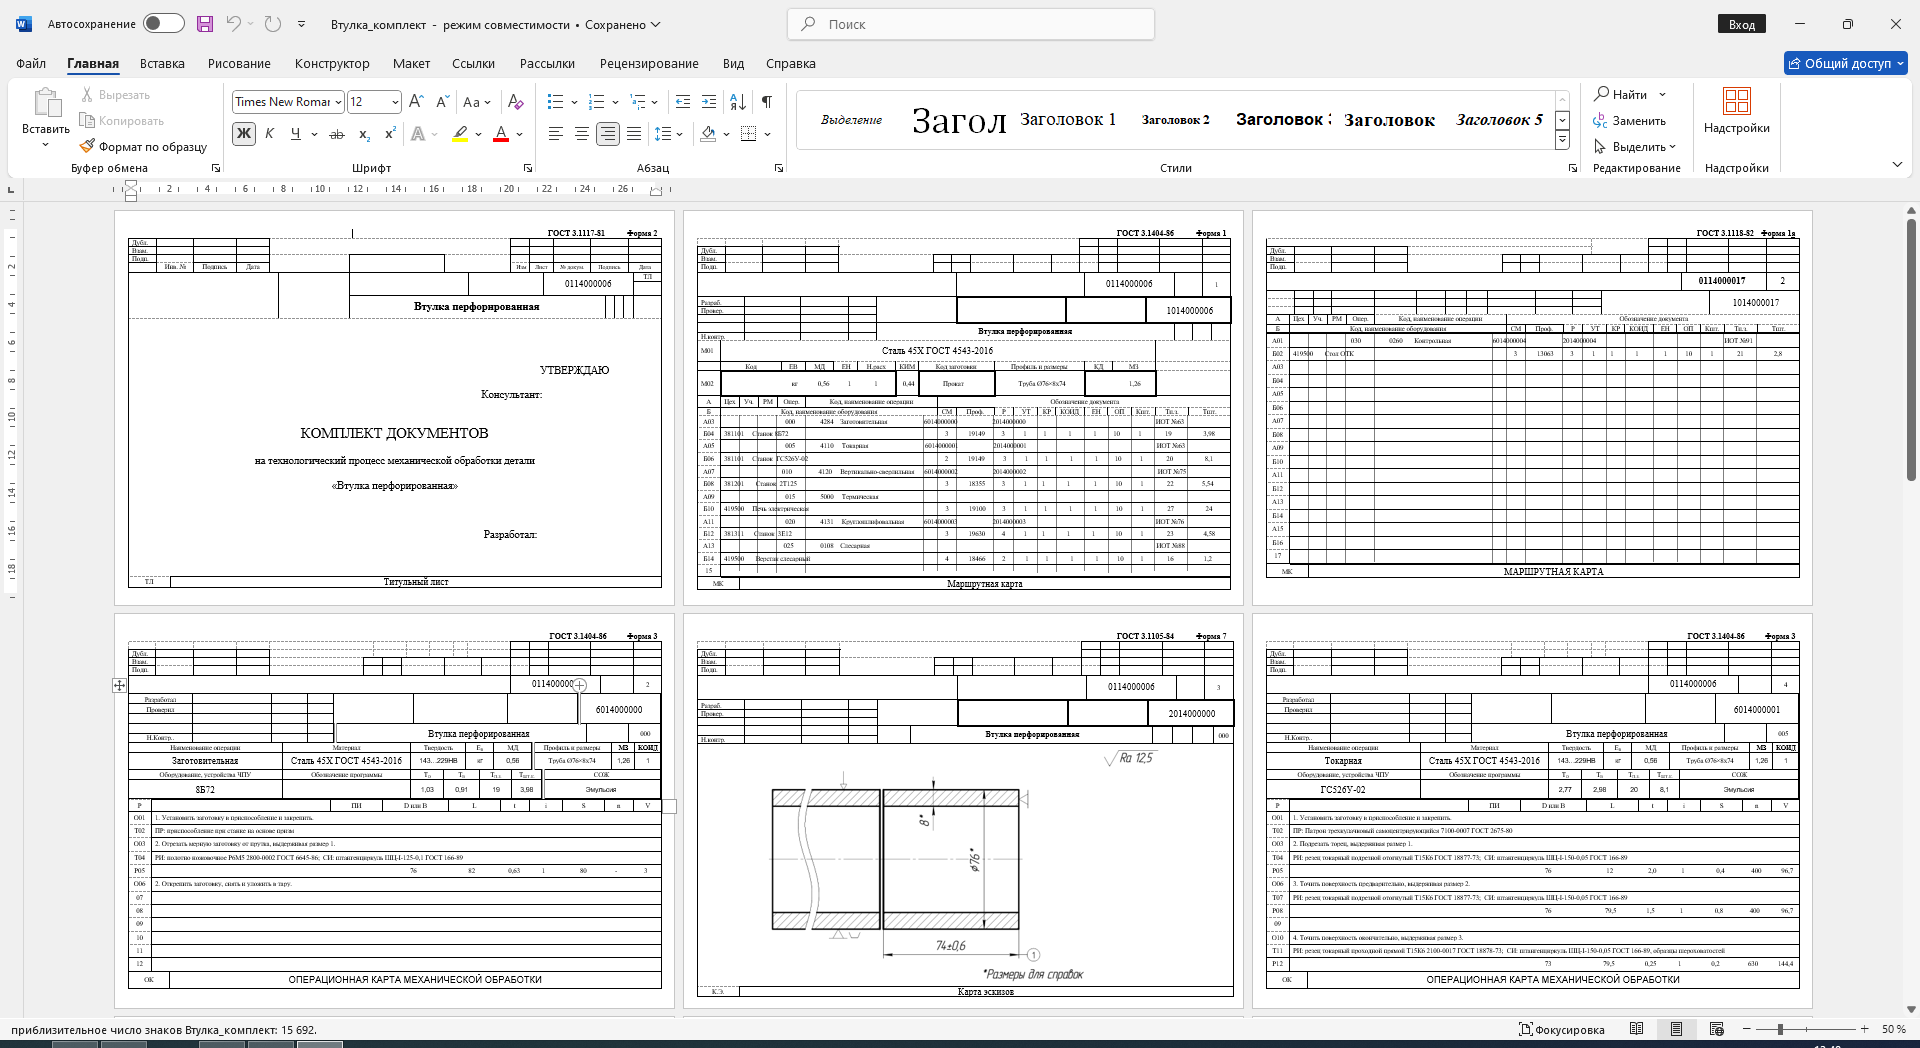Adjust the zoom slider

[1780, 1029]
